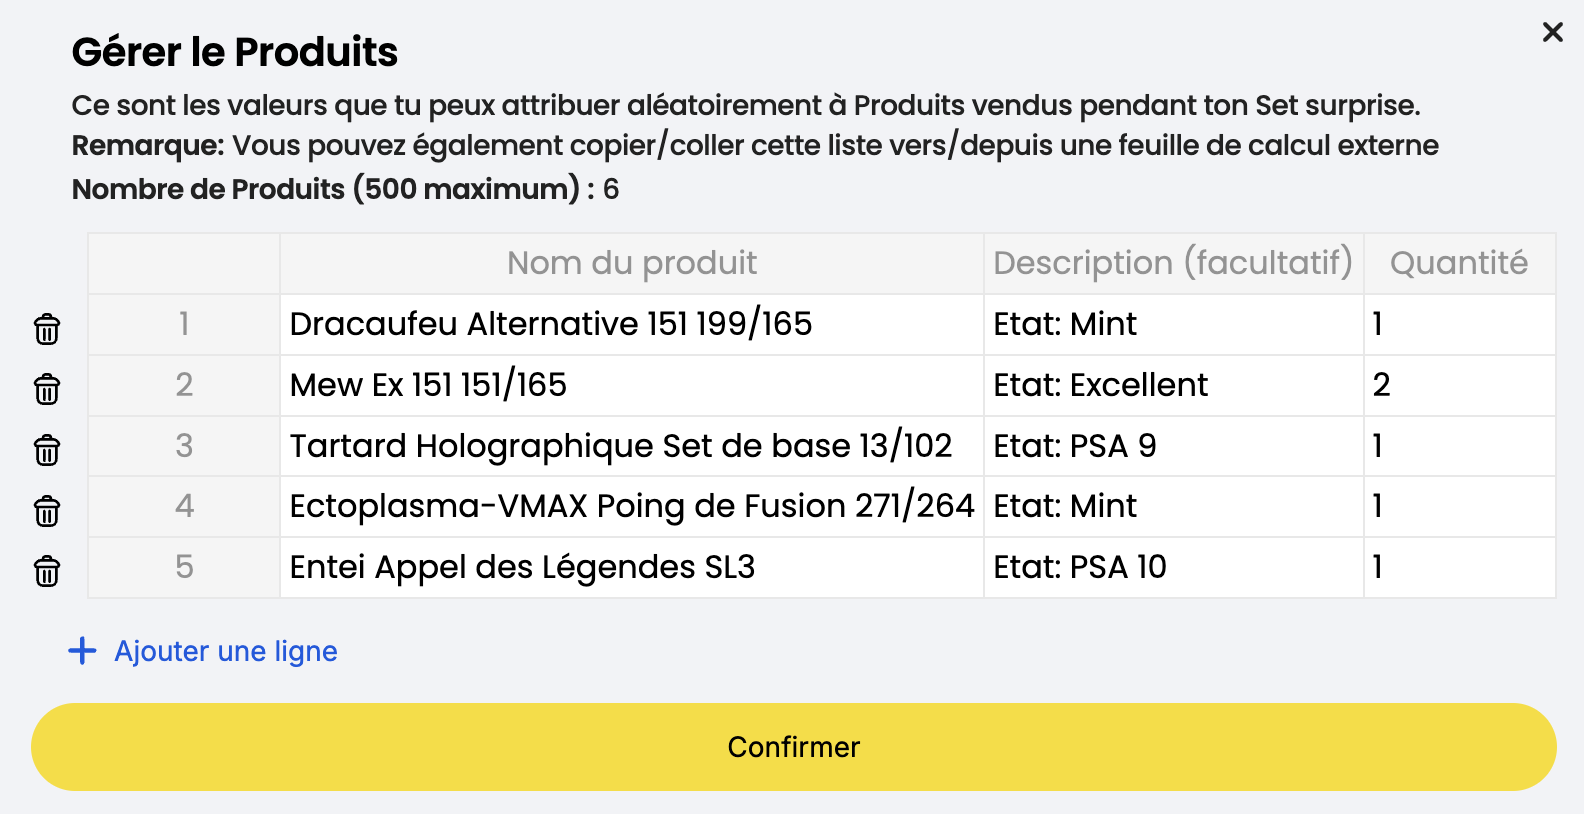This screenshot has height=814, width=1584.
Task: Select the Etat: Excellent description cell
Action: pyautogui.click(x=1174, y=385)
